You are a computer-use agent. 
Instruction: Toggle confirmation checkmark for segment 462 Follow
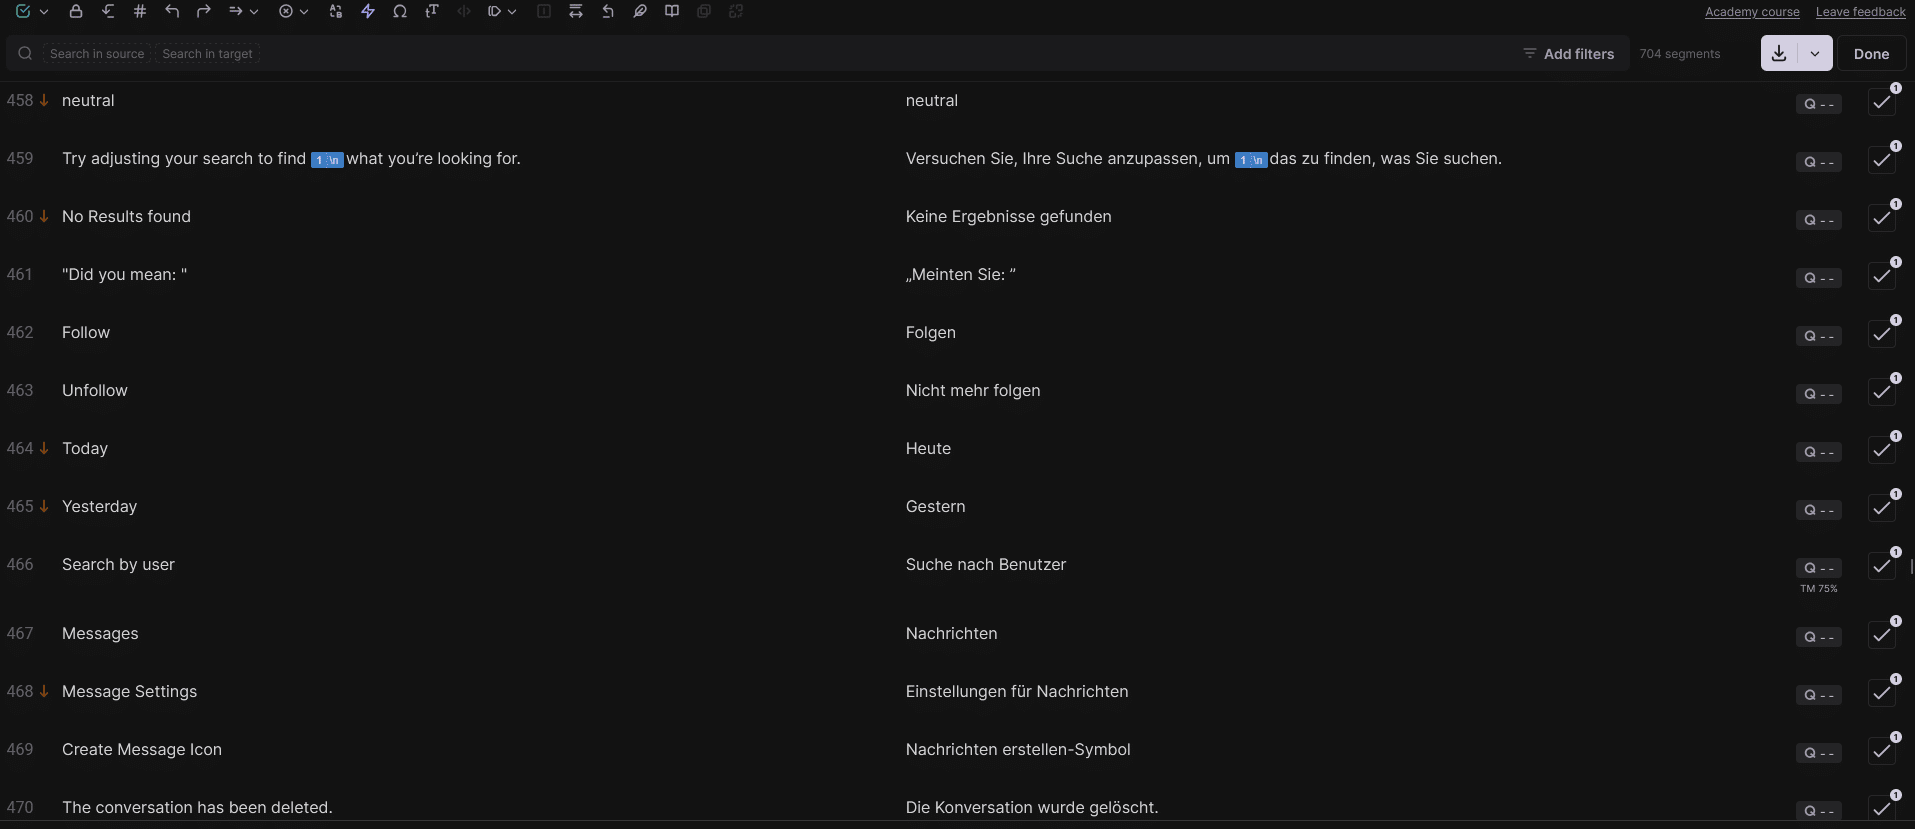coord(1882,334)
